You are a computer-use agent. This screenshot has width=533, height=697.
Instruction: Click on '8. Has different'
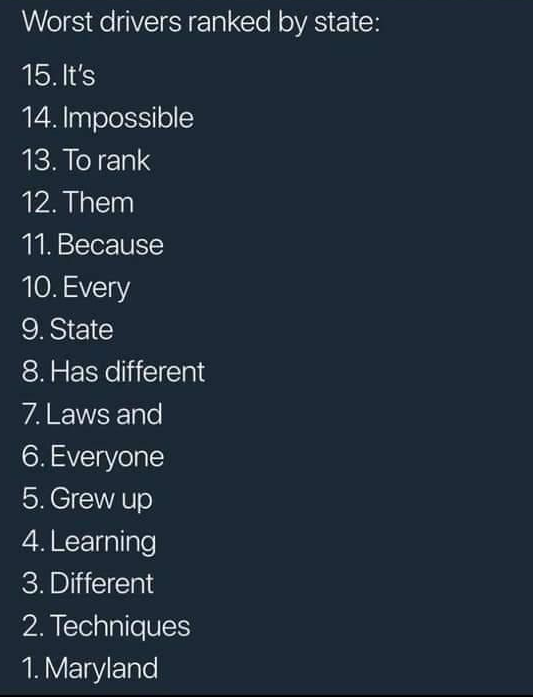pos(113,371)
